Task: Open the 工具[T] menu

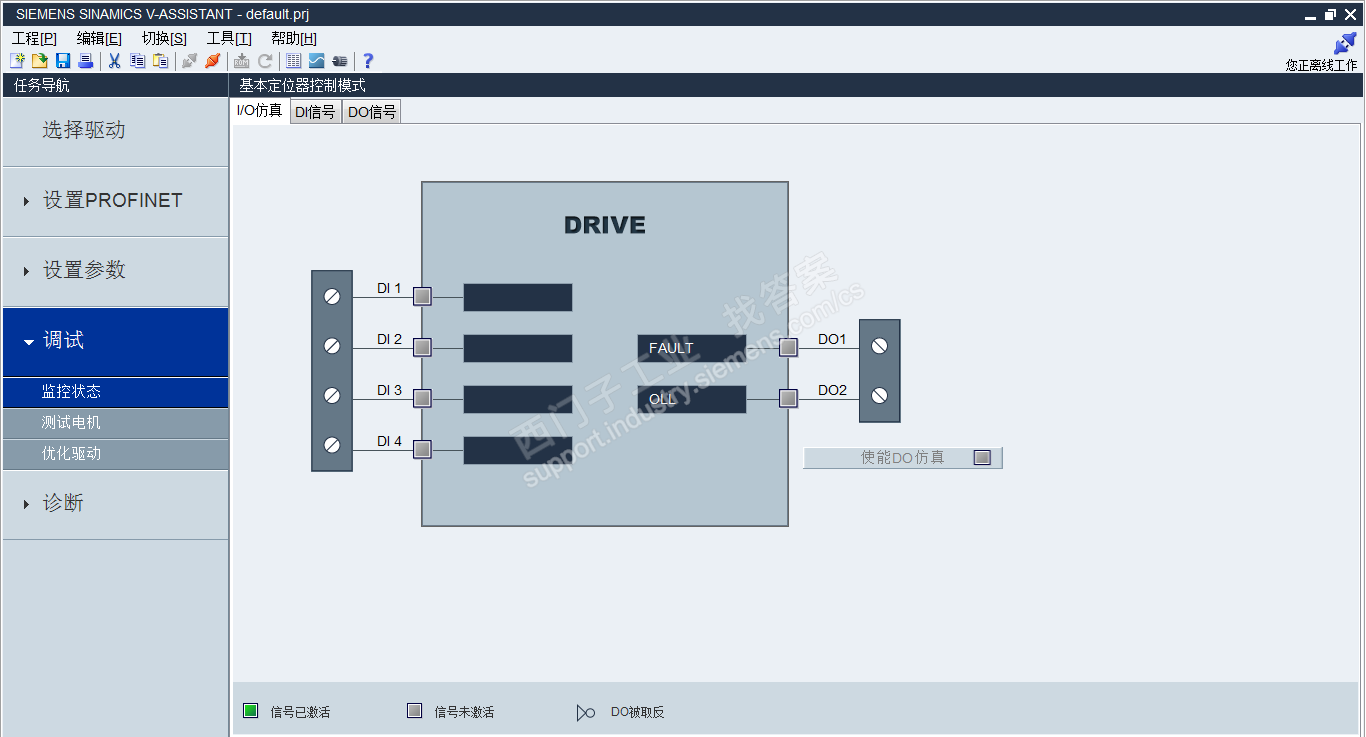Action: pyautogui.click(x=229, y=38)
